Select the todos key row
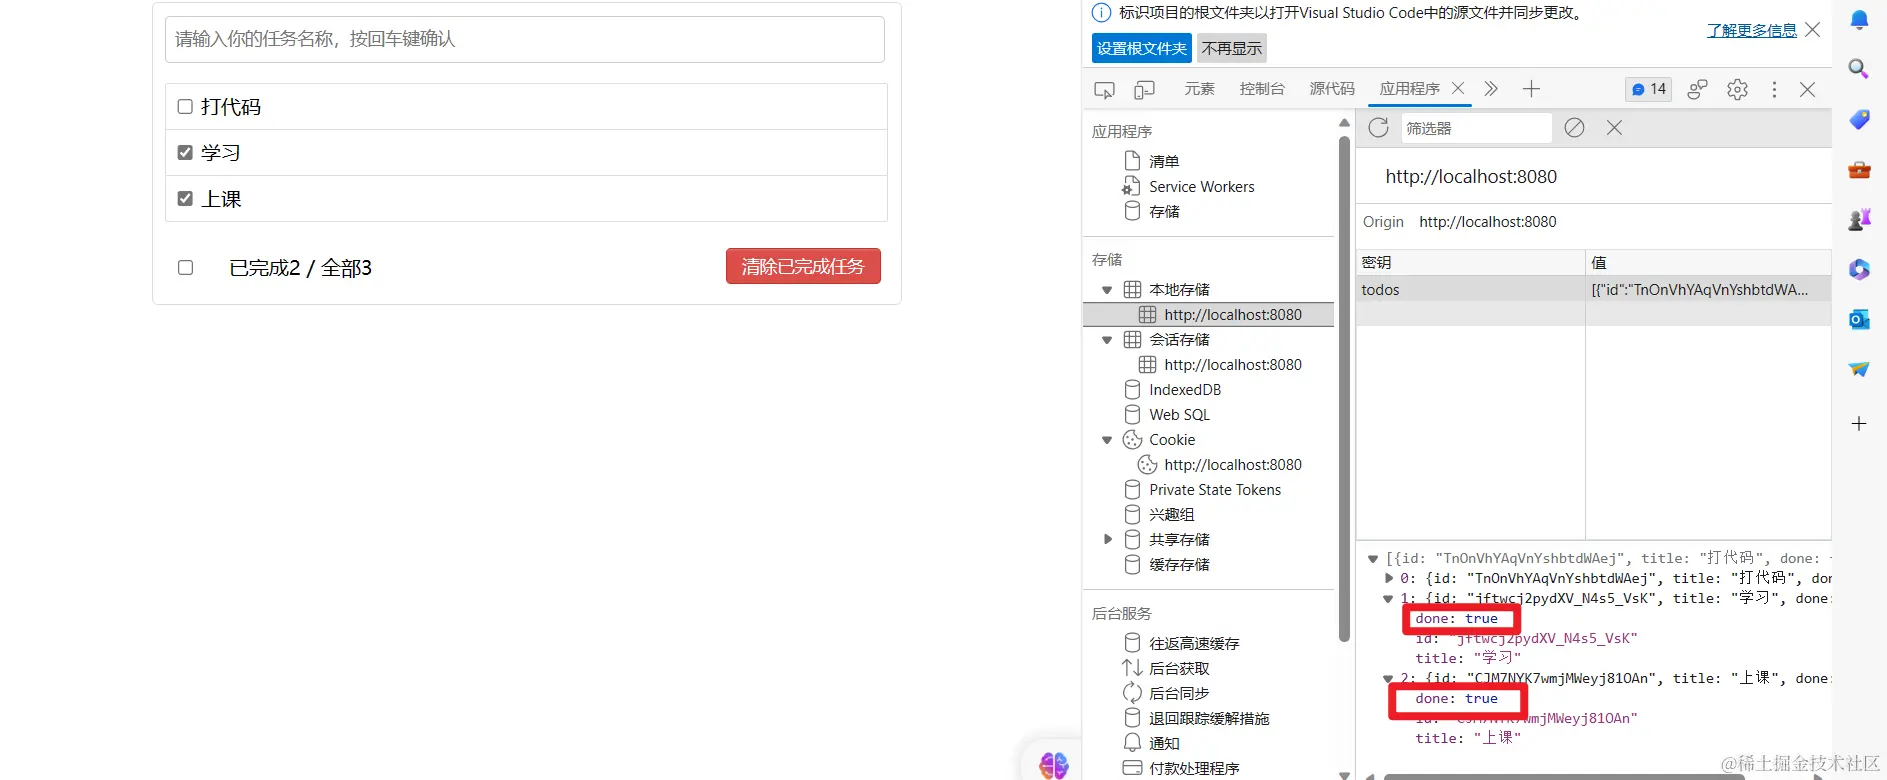This screenshot has width=1887, height=780. point(1594,290)
